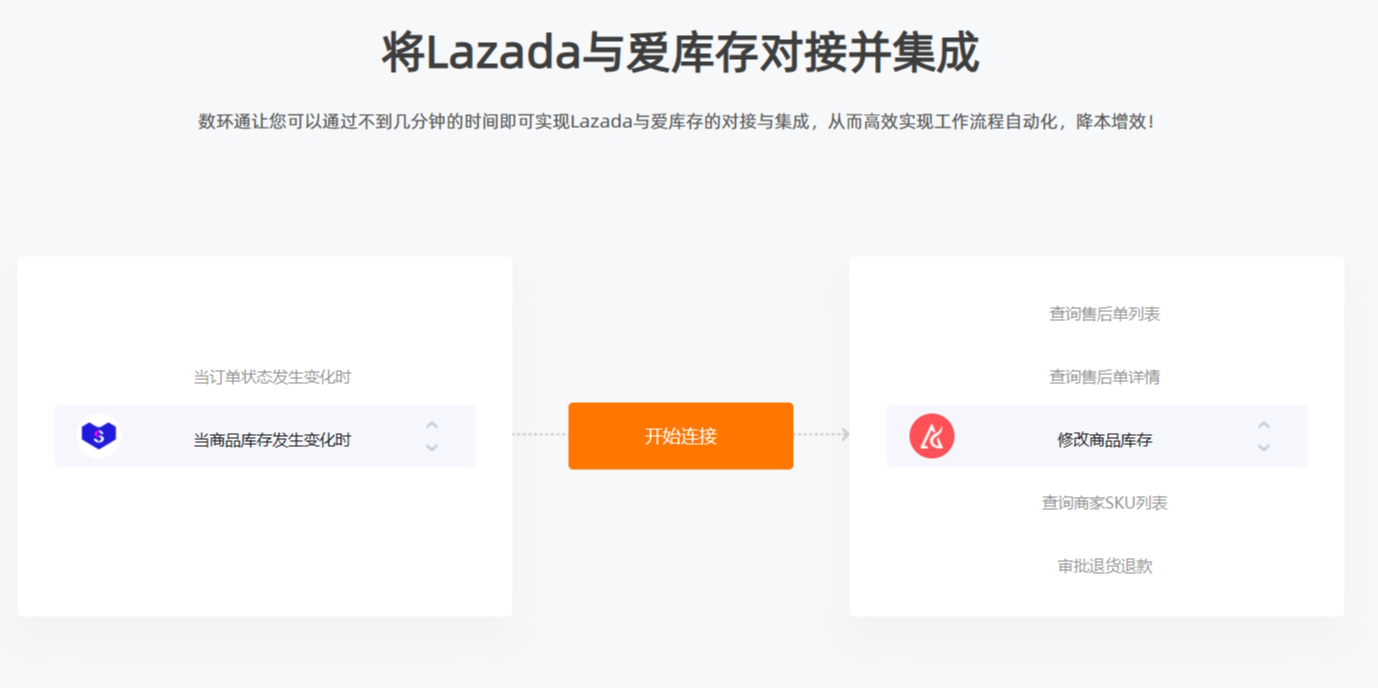Click down chevron in Lazada trigger selector
Image resolution: width=1378 pixels, height=688 pixels.
[432, 447]
